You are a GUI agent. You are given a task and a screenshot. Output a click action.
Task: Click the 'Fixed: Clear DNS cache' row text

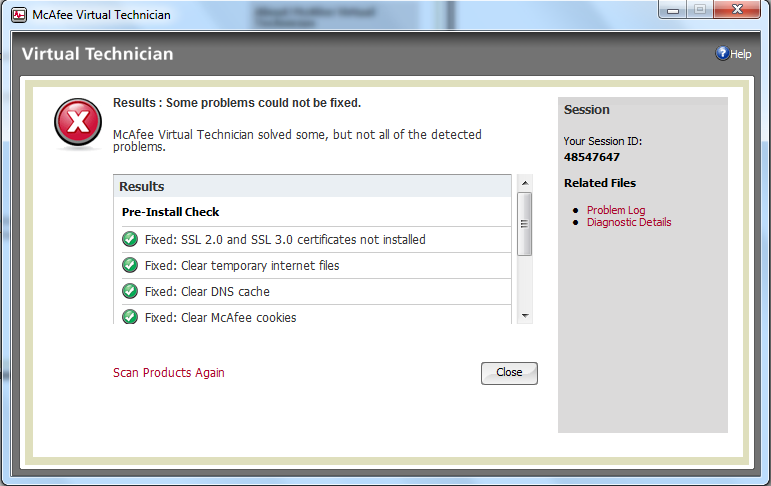tap(207, 292)
